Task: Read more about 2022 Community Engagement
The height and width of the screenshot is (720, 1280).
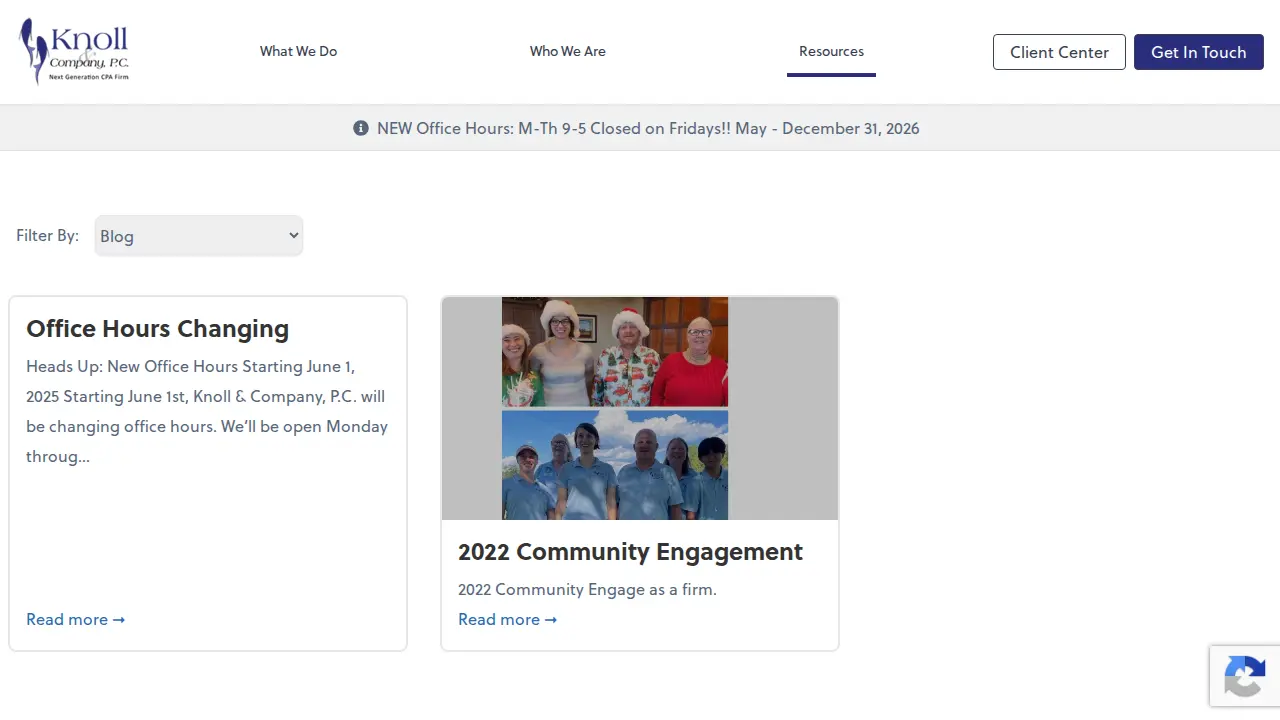Action: (x=508, y=619)
